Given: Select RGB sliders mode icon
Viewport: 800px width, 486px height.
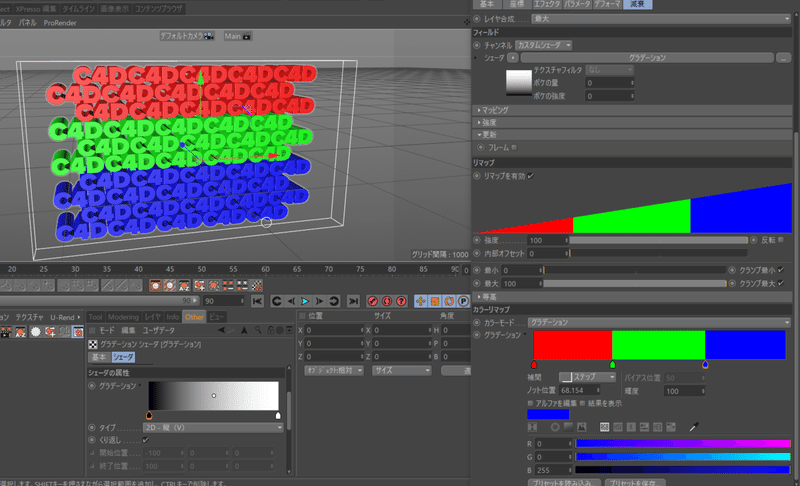Looking at the screenshot, I should click(605, 427).
